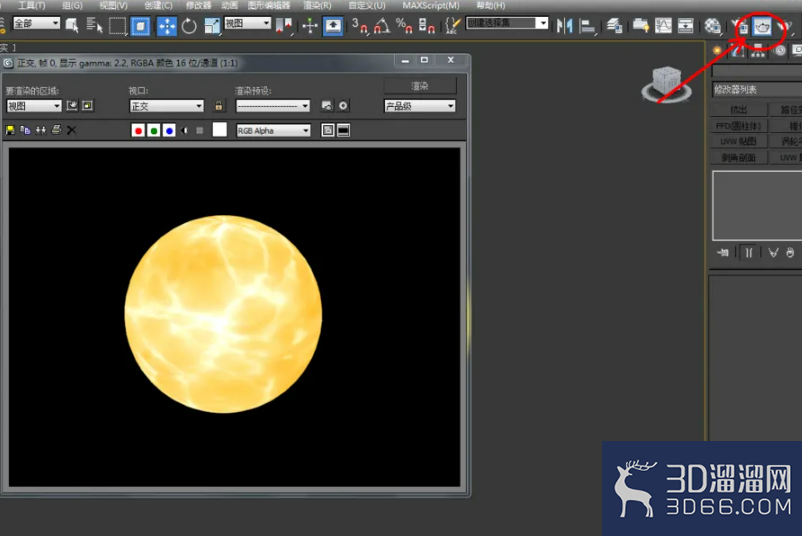
Task: Activate Select and Rotate tool
Action: 189,26
